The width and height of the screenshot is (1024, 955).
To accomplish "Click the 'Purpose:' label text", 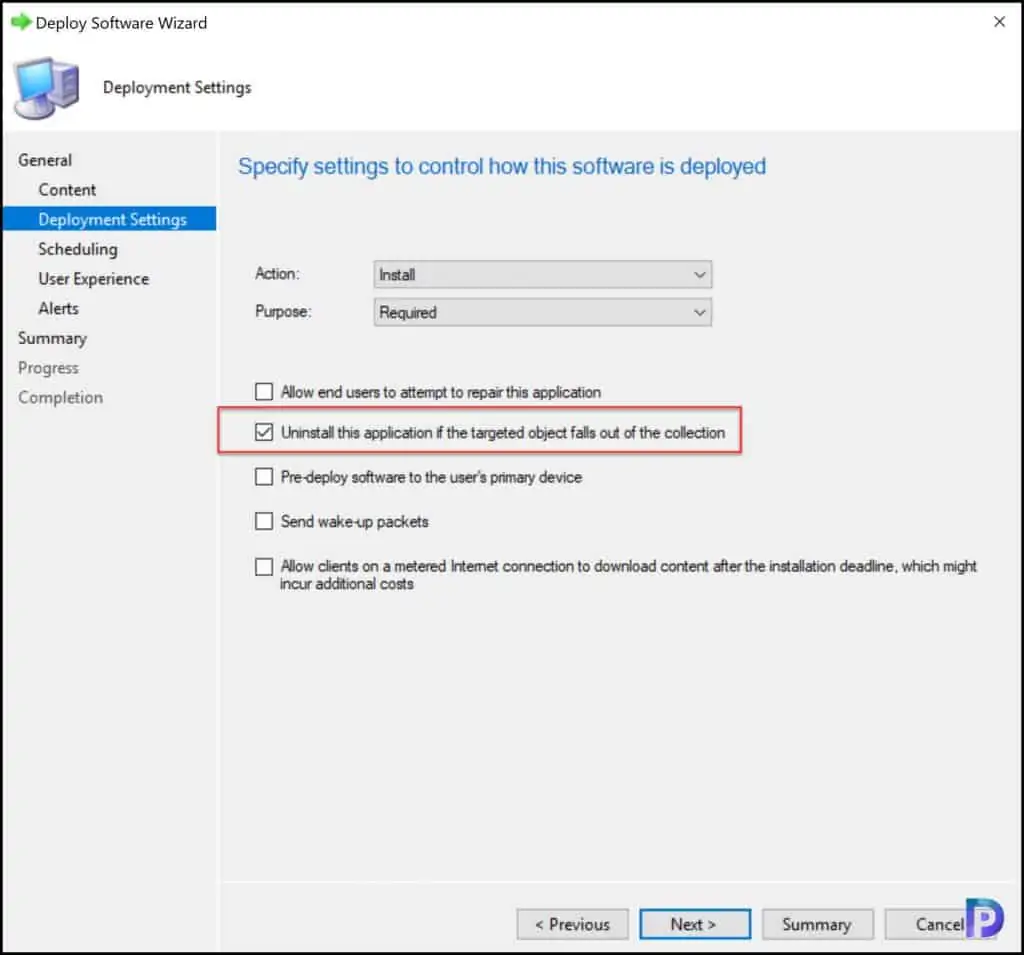I will click(283, 312).
